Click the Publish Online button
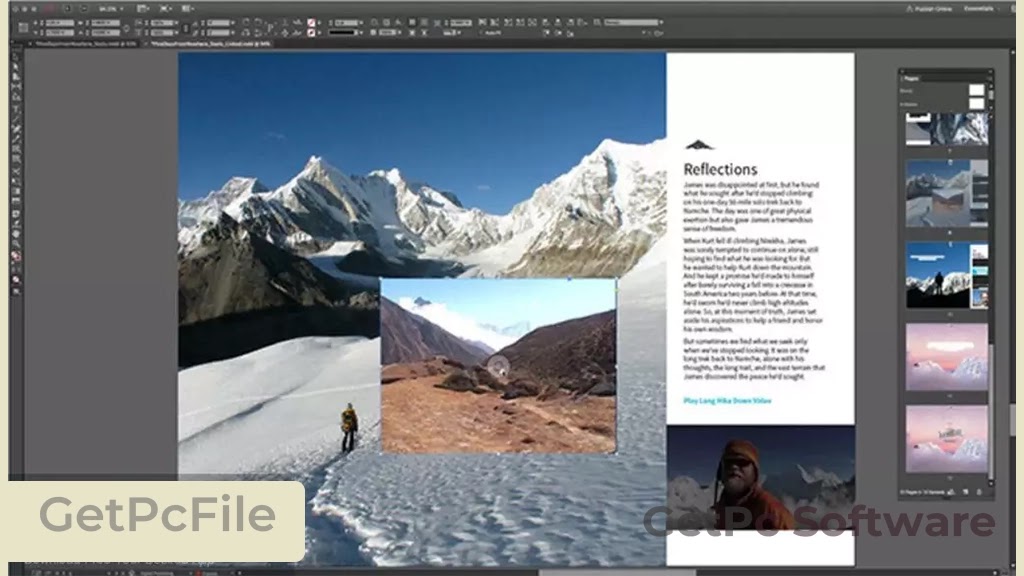1024x576 pixels. (x=929, y=9)
